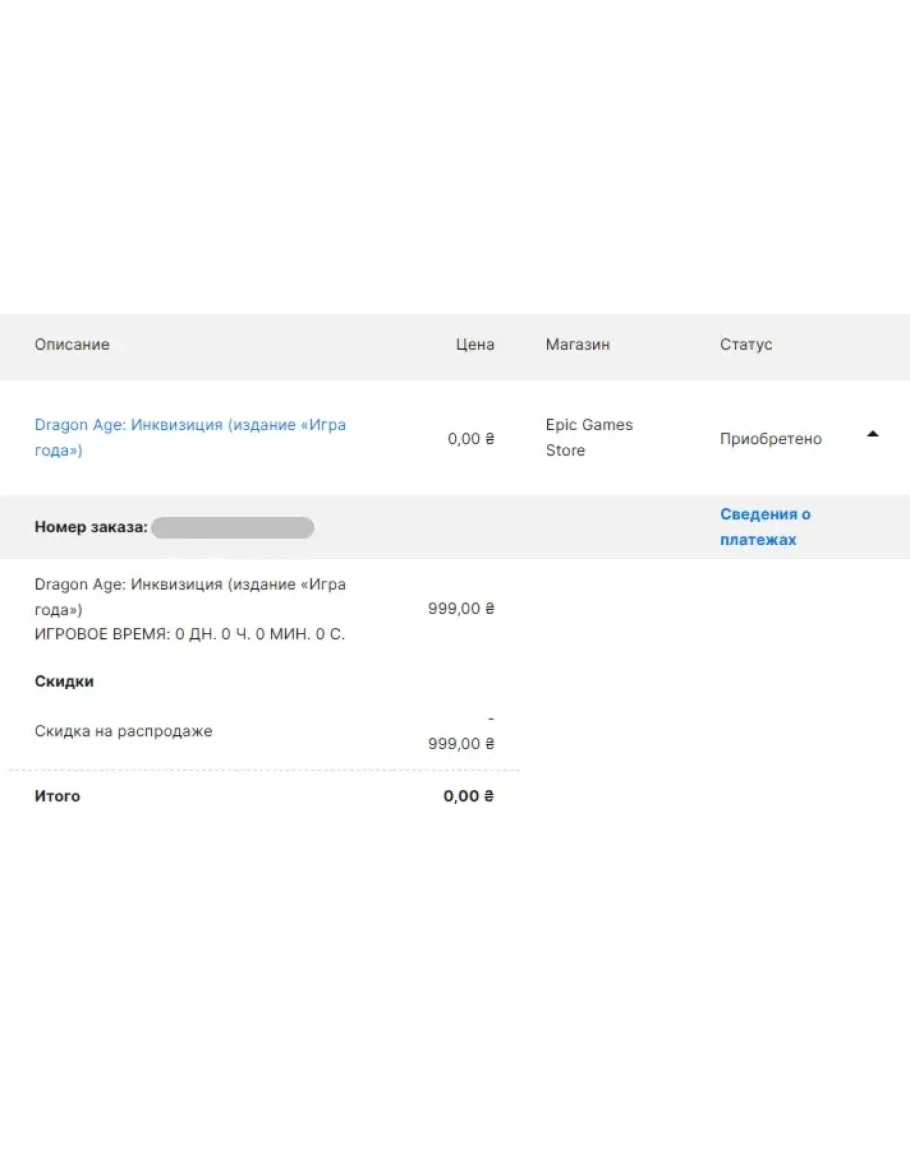910x1155 pixels.
Task: Click the 999,00 ₴ item price
Action: (461, 608)
